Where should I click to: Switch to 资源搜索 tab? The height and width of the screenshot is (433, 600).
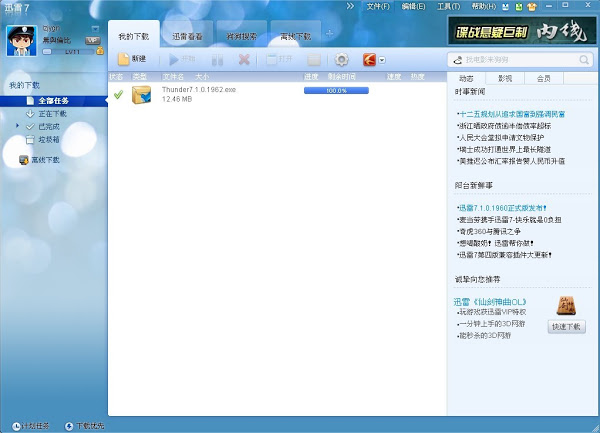(x=241, y=37)
